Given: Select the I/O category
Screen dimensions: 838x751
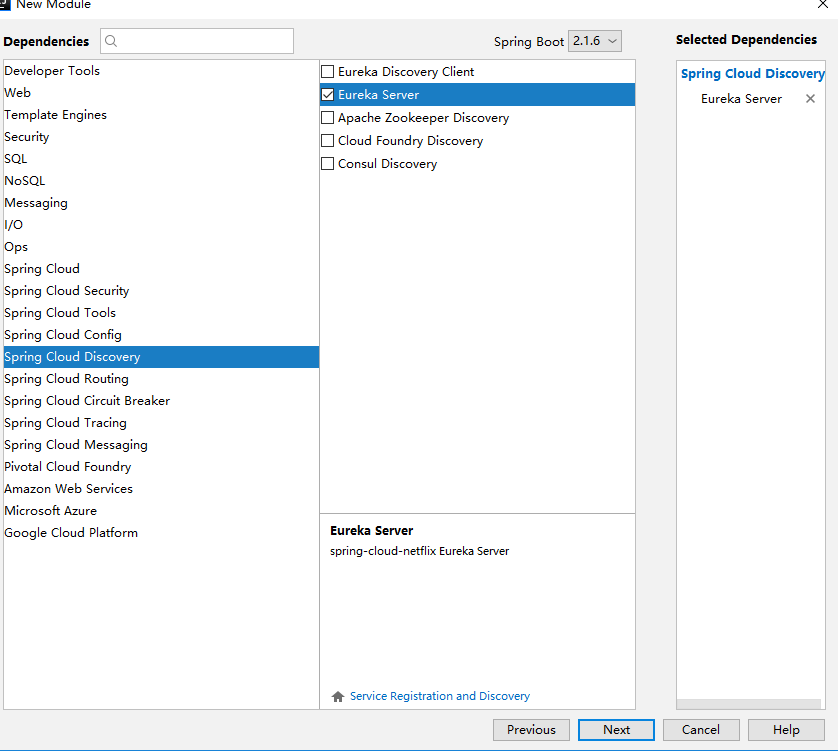Looking at the screenshot, I should point(161,224).
